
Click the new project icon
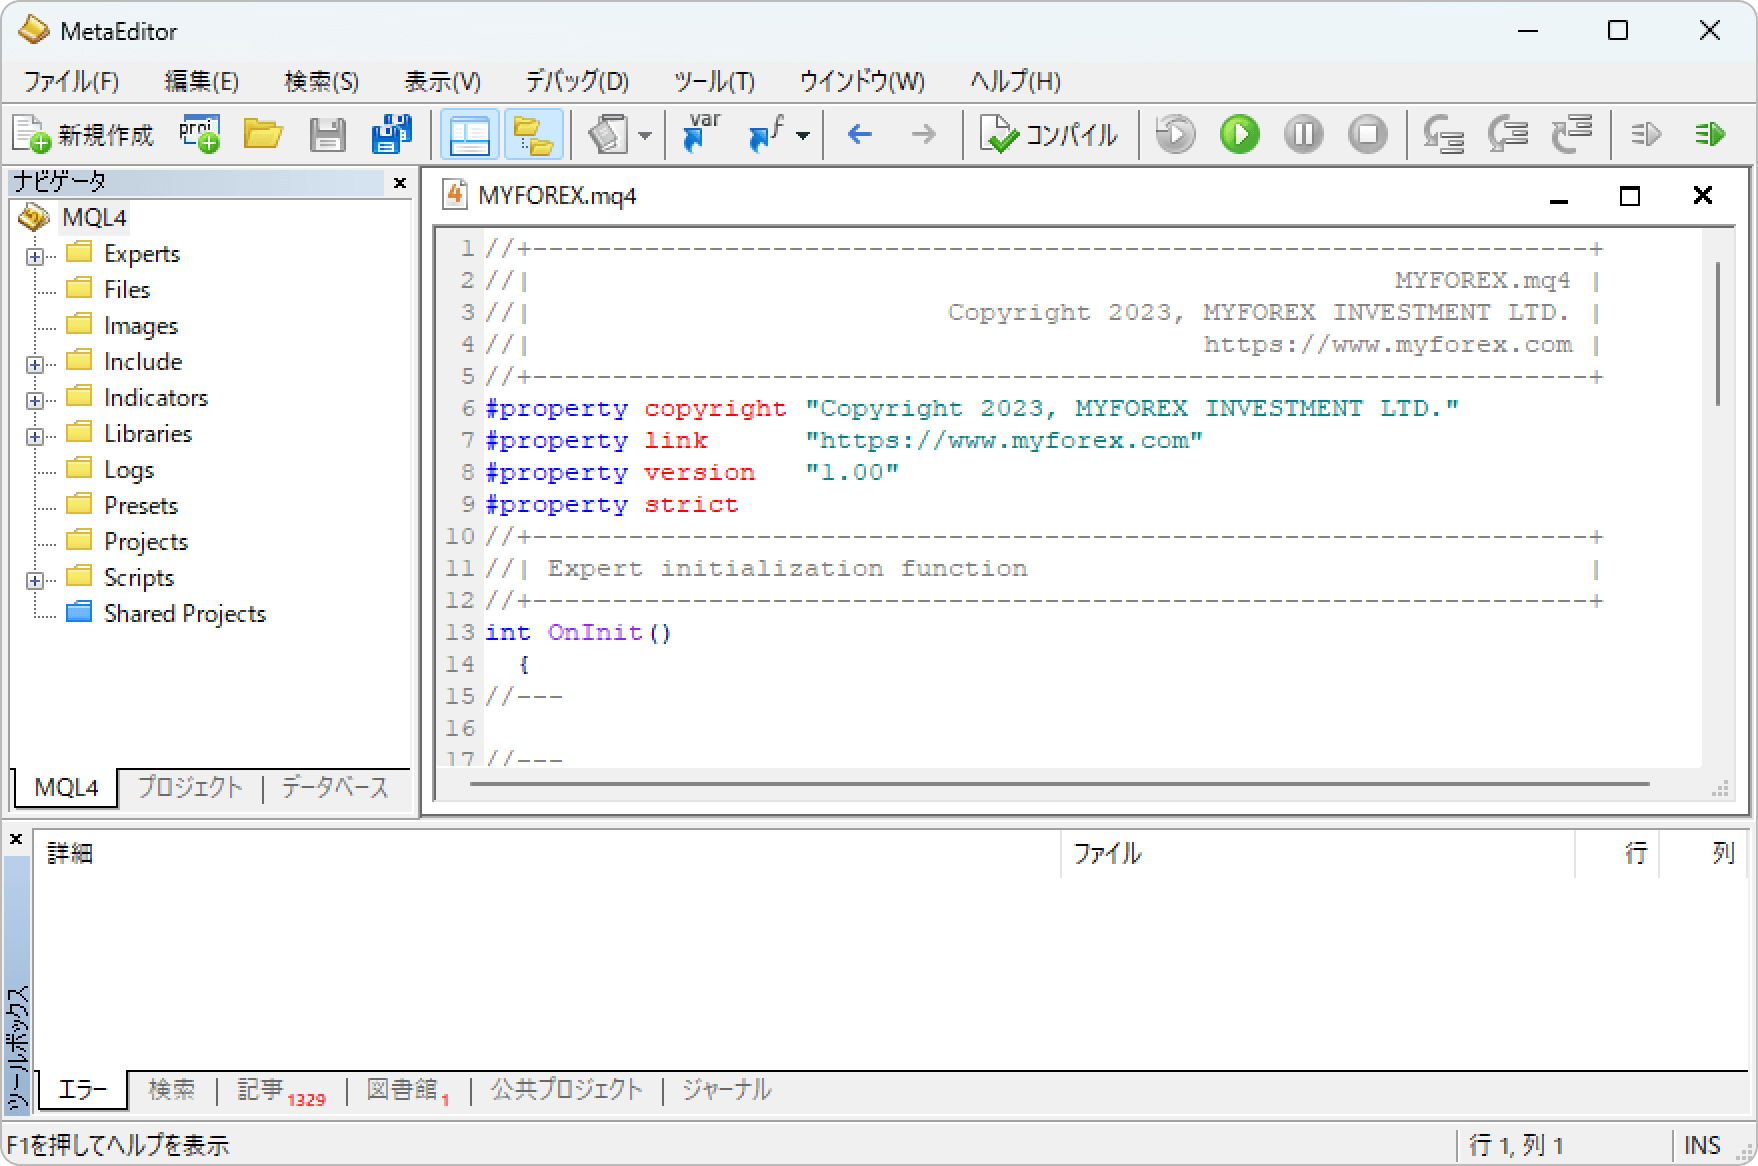pyautogui.click(x=200, y=134)
